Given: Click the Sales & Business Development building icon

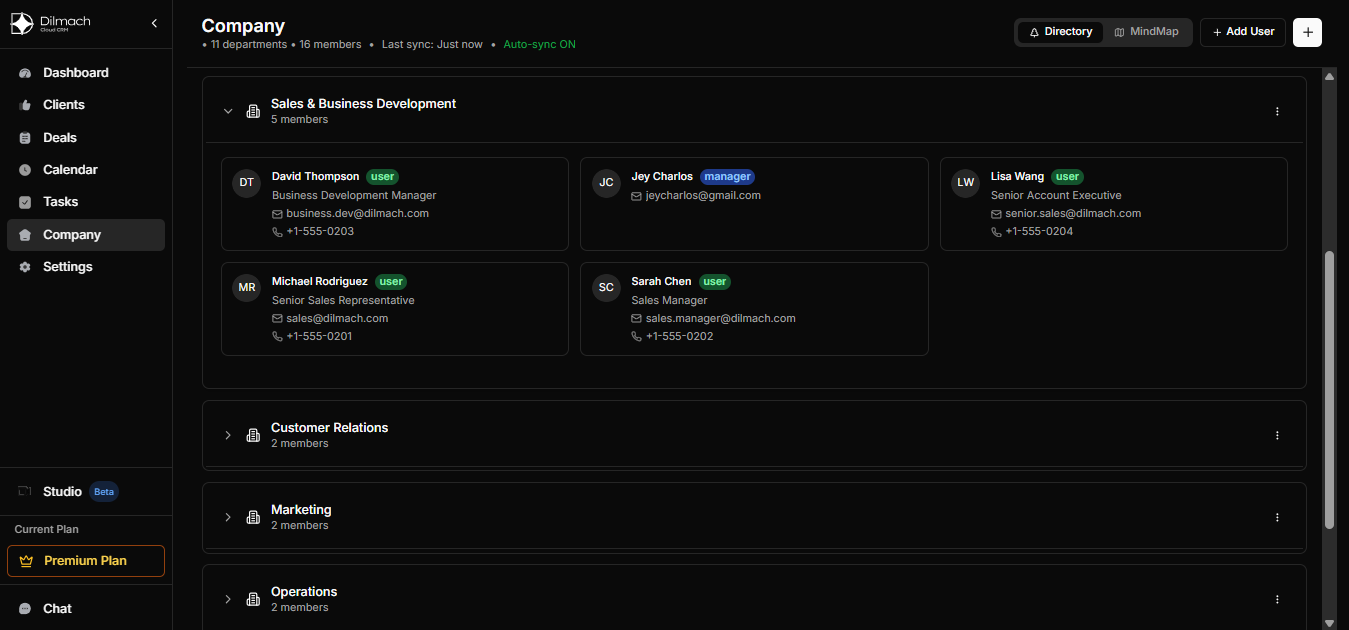Looking at the screenshot, I should click(x=253, y=111).
